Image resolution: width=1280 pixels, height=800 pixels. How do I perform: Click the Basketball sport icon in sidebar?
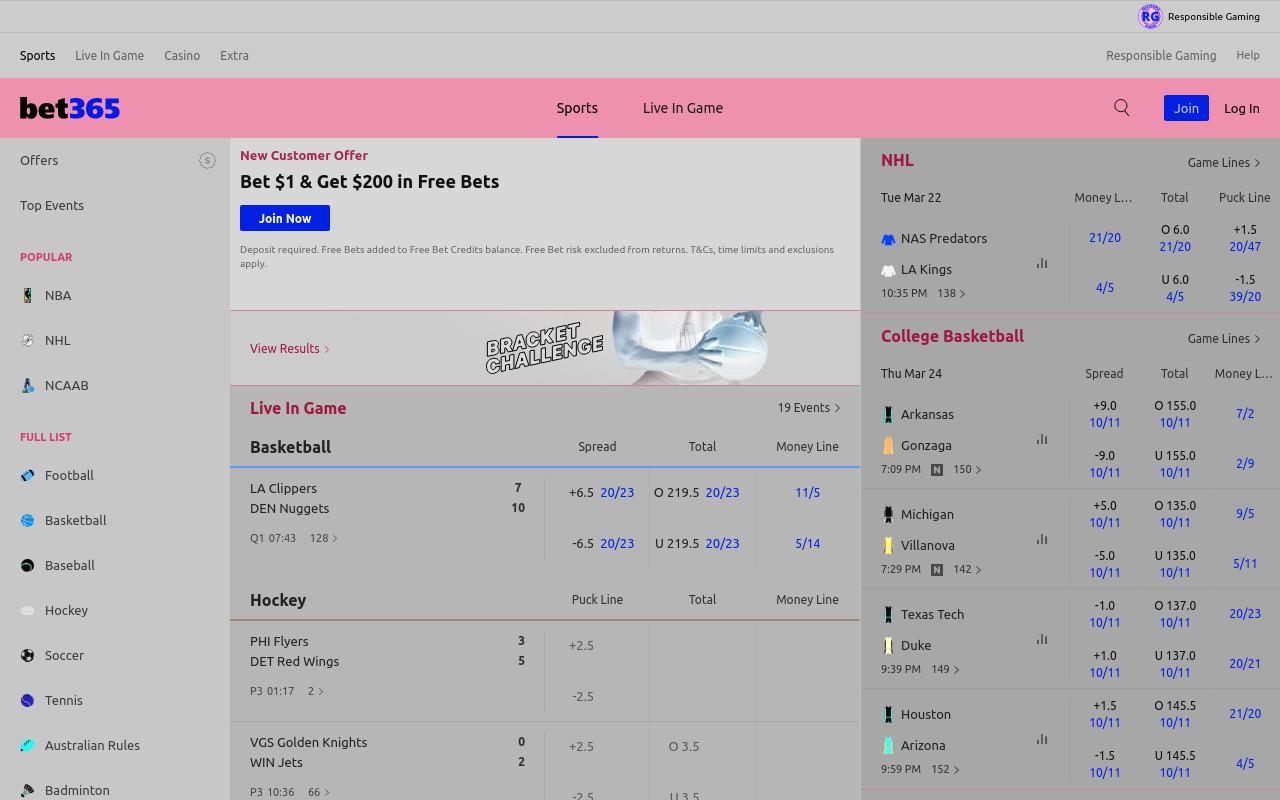(28, 520)
